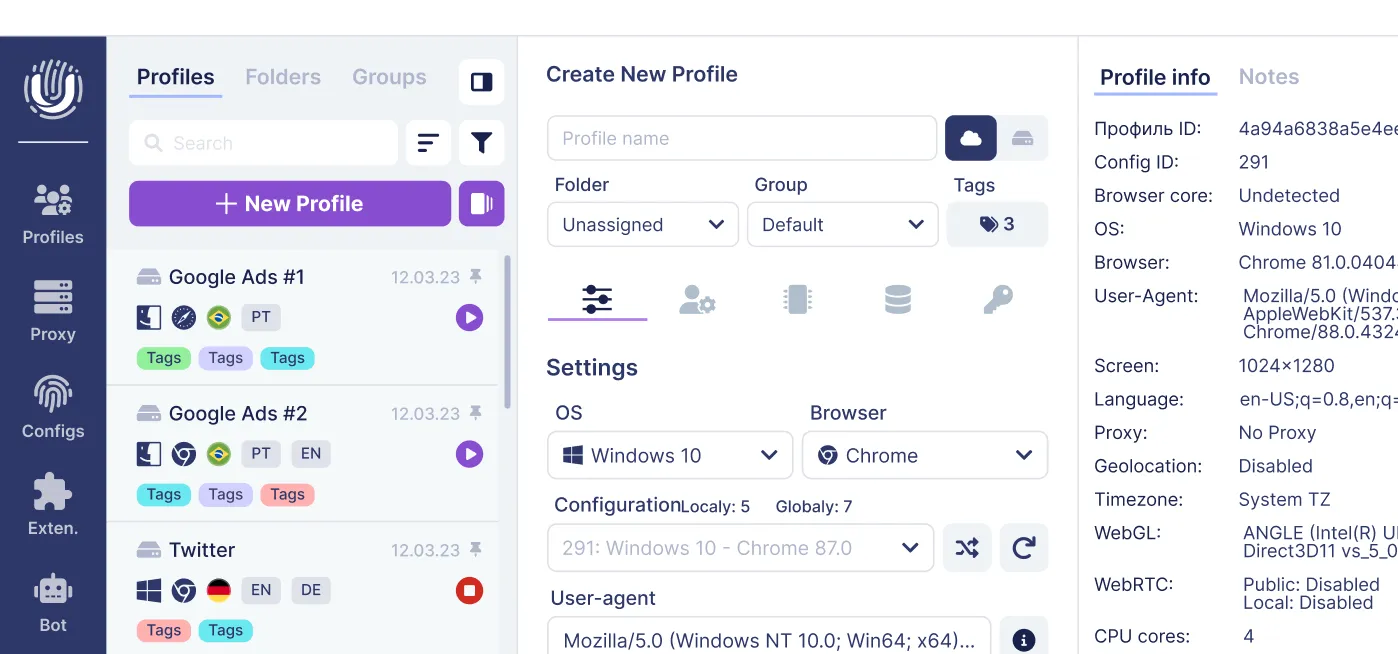Viewport: 1398px width, 654px height.
Task: Select cloud storage for profile
Action: pos(971,138)
